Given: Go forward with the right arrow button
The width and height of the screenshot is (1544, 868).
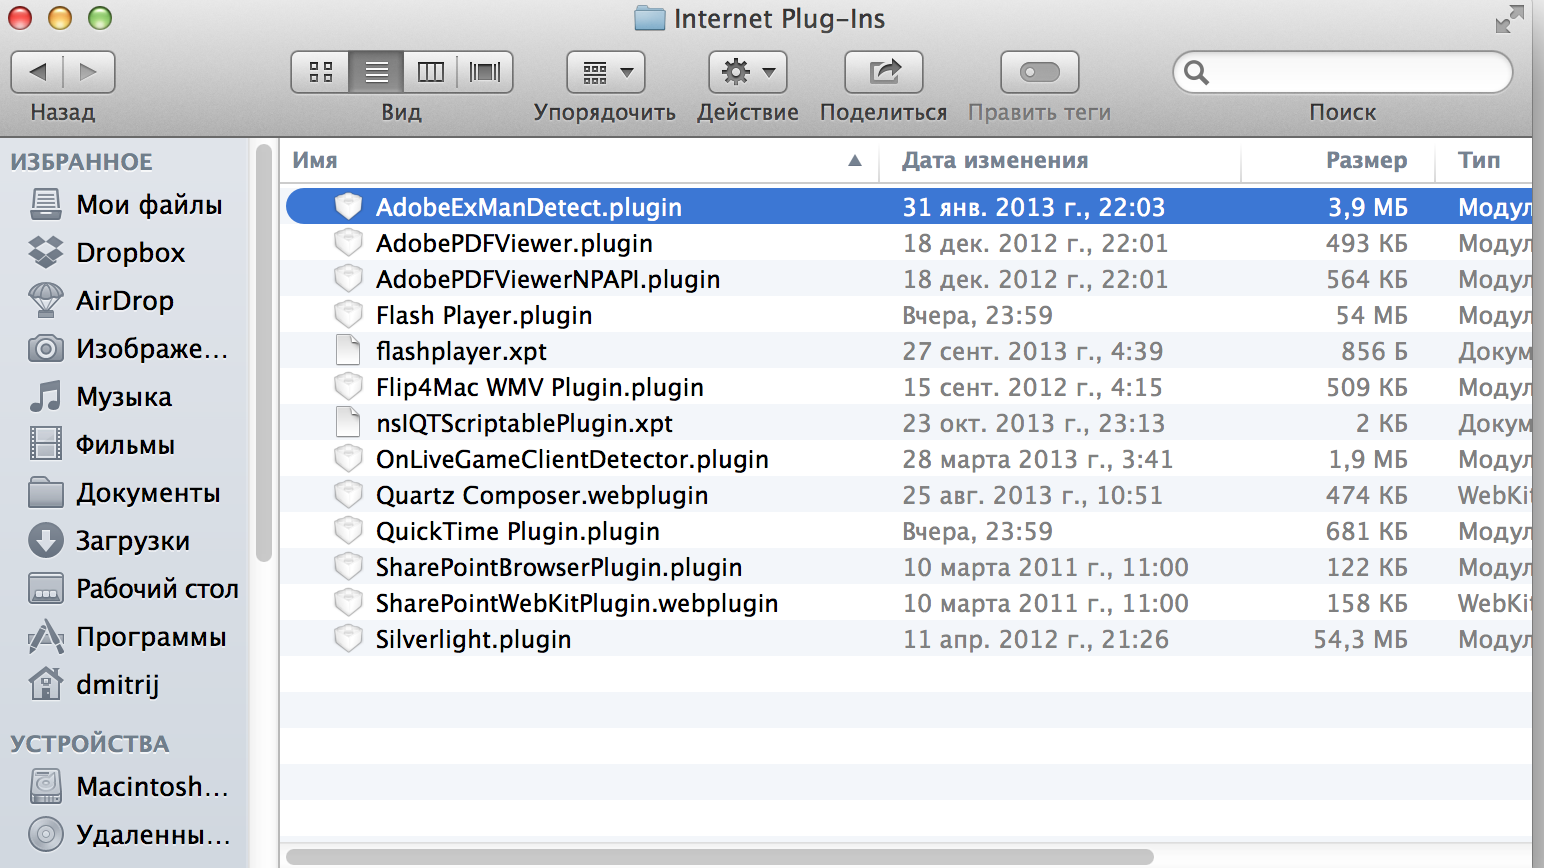Looking at the screenshot, I should (x=89, y=72).
